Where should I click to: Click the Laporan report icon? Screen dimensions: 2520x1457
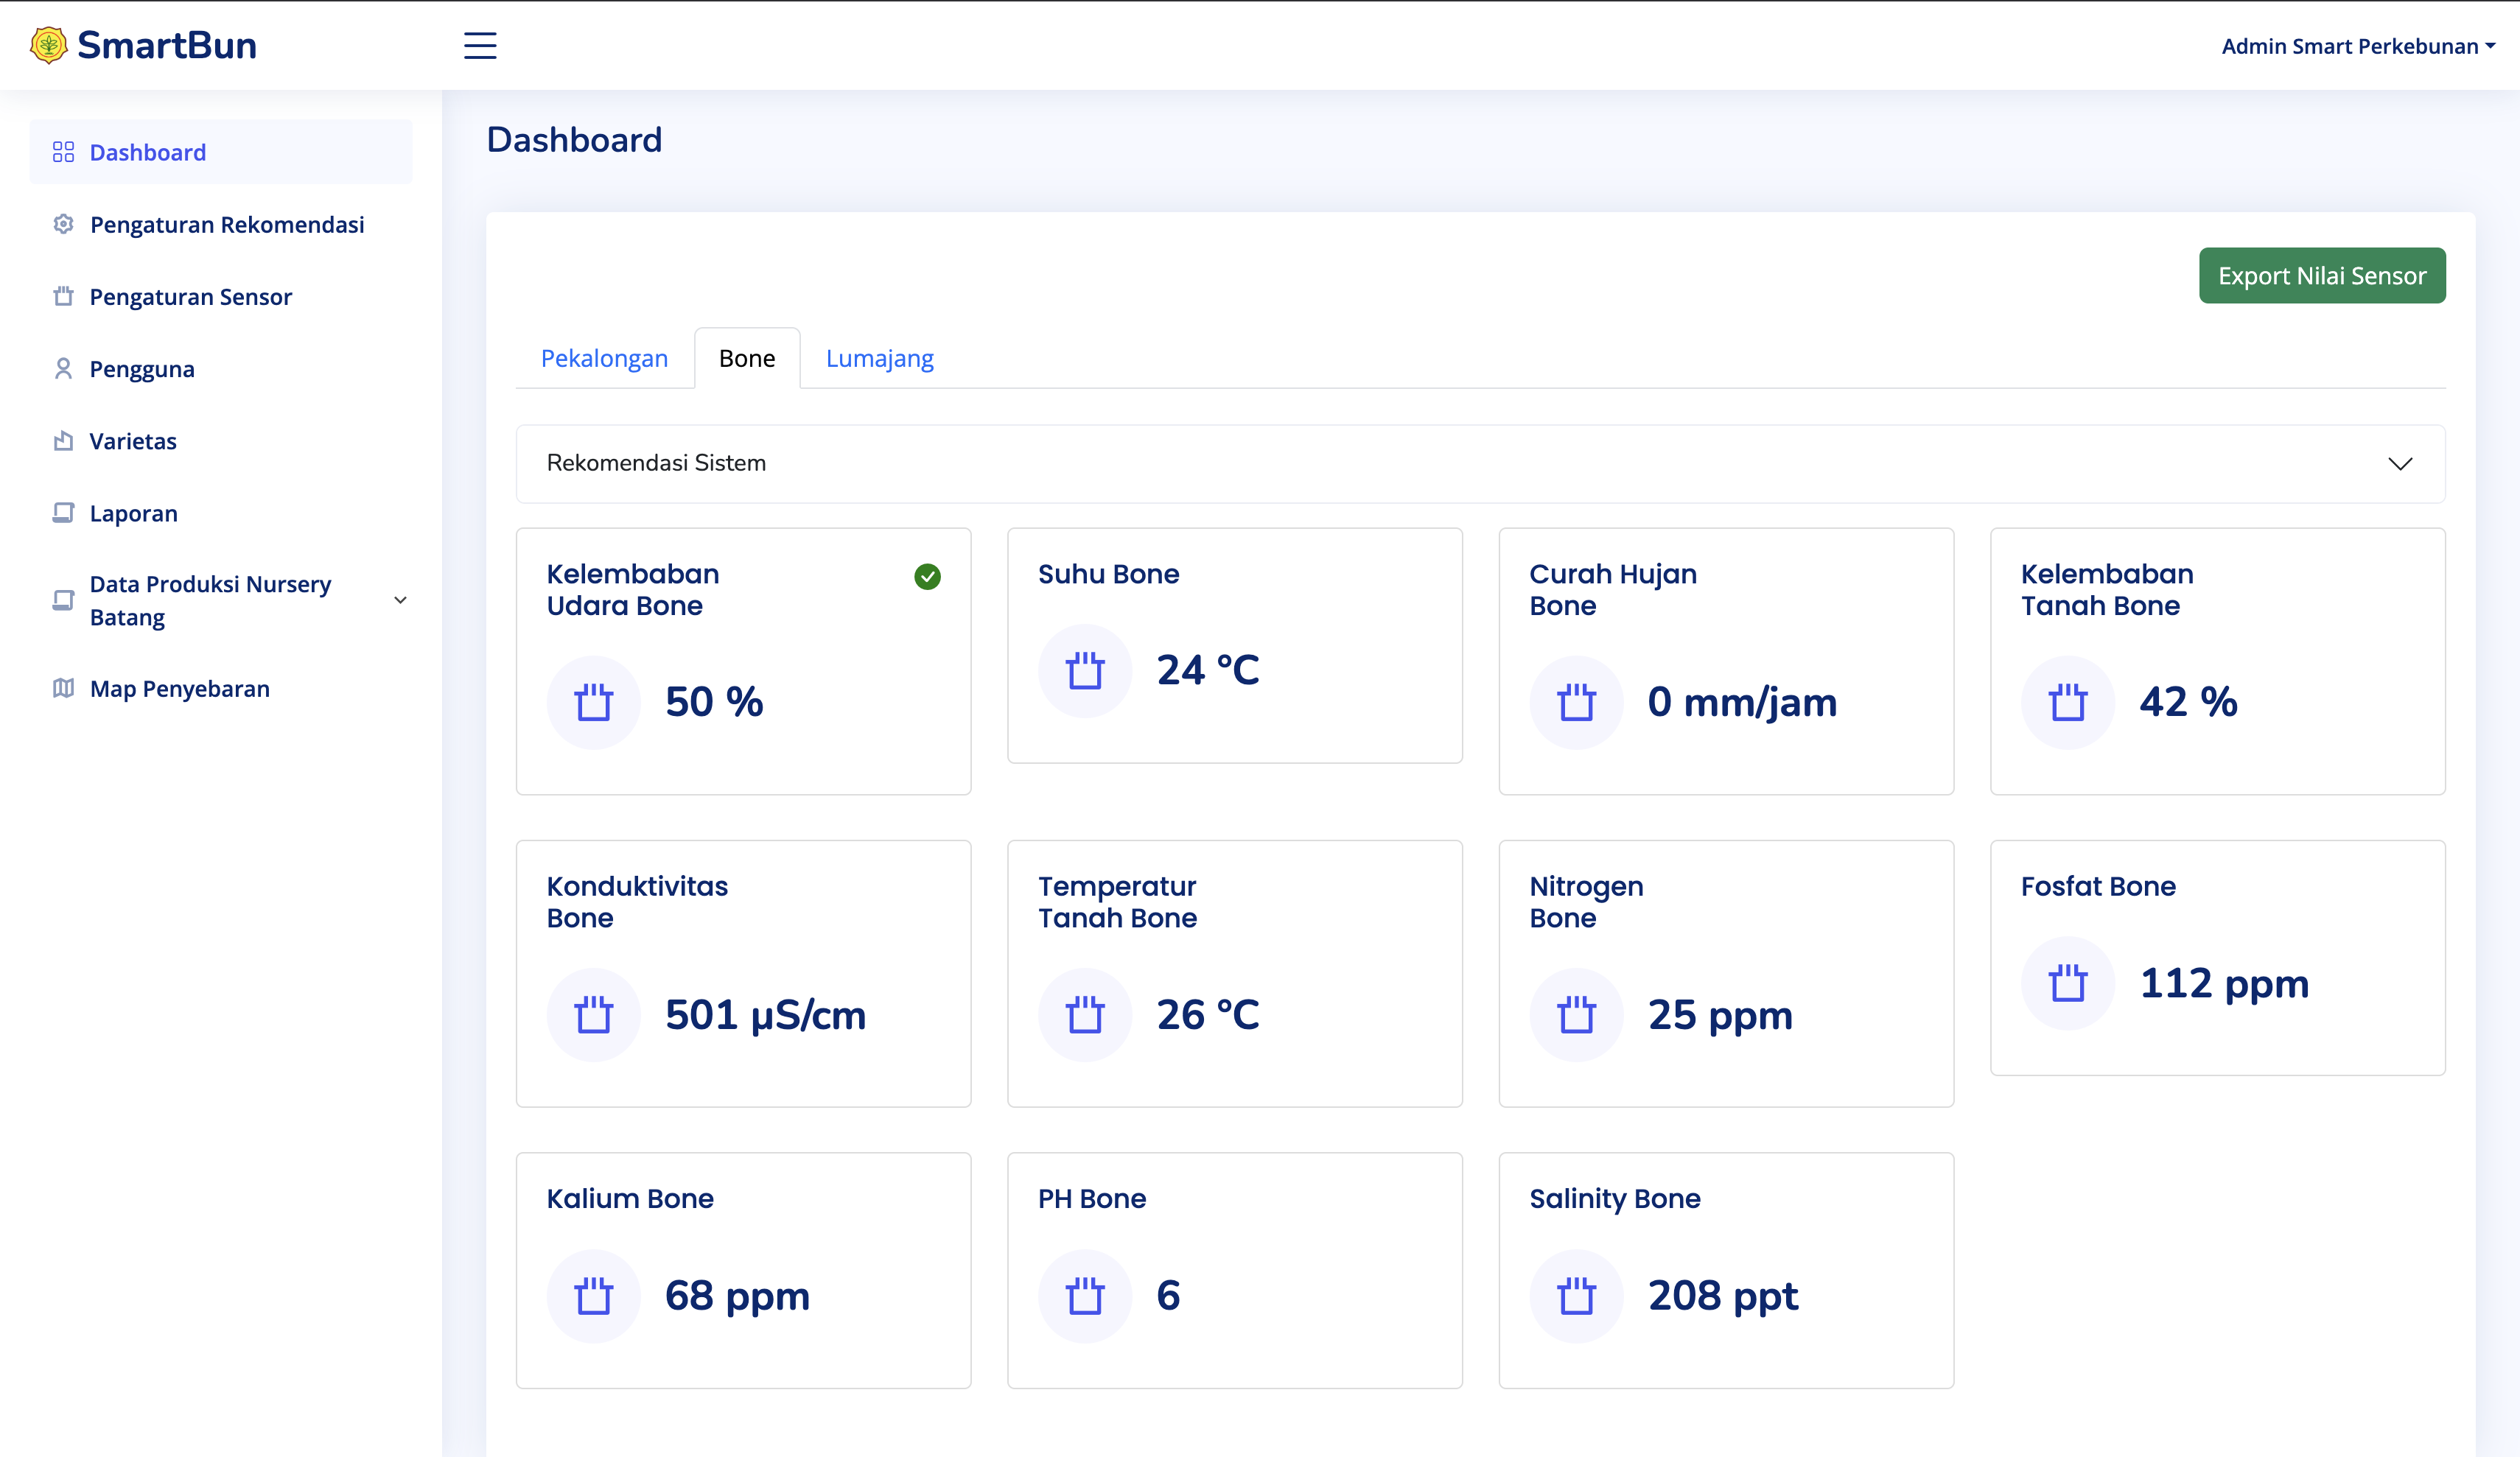[x=63, y=513]
